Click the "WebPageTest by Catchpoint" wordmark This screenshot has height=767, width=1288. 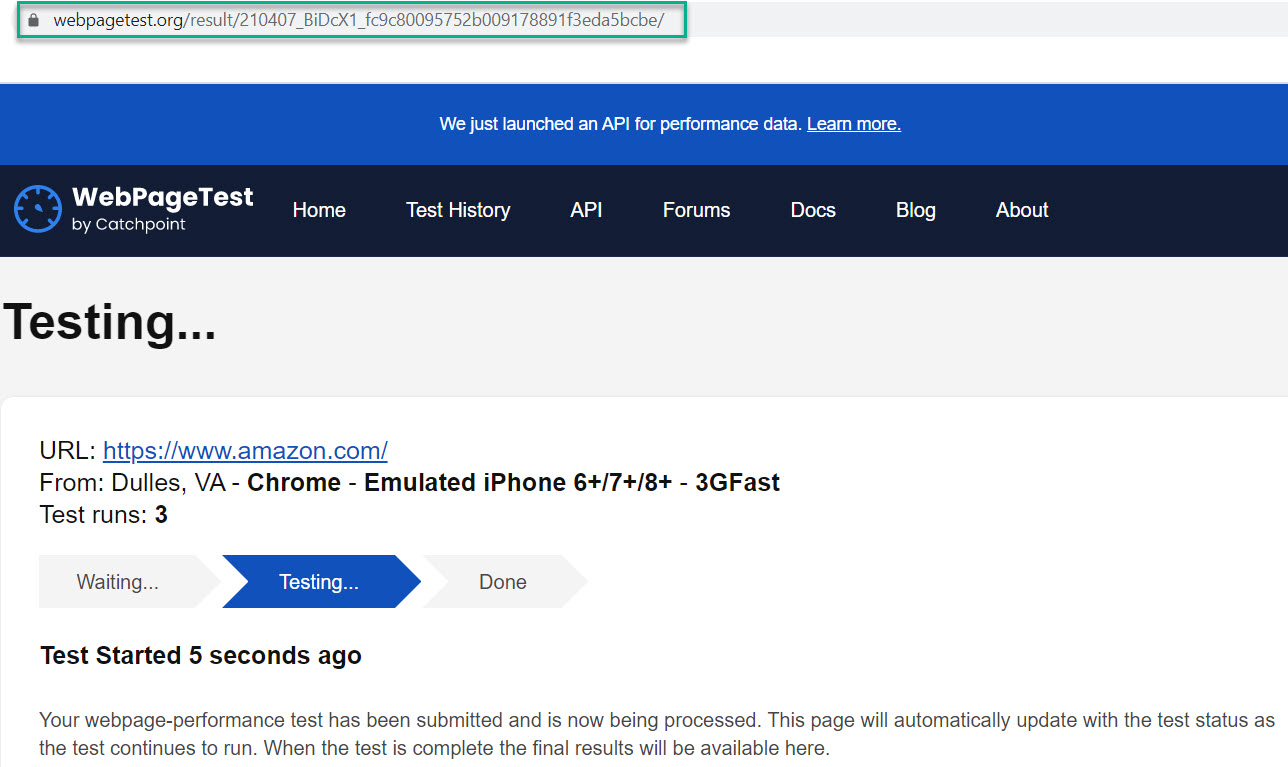(162, 208)
